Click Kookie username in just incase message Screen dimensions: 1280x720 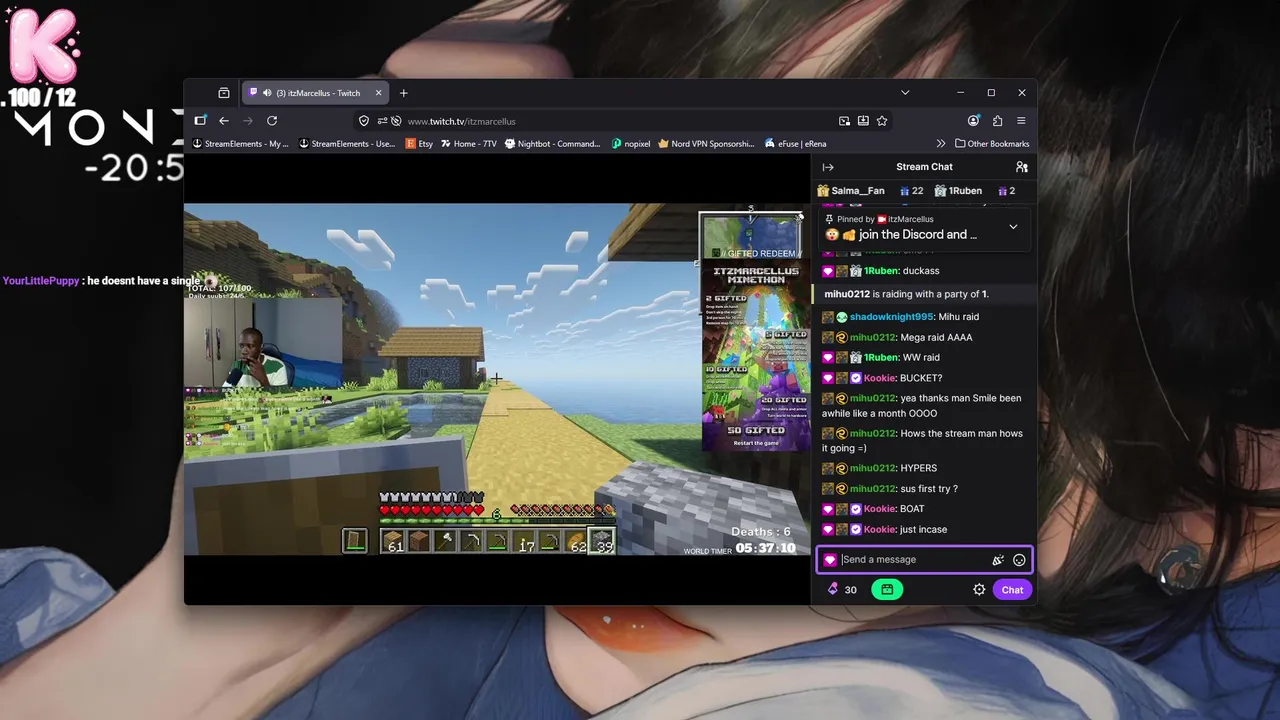(x=880, y=530)
